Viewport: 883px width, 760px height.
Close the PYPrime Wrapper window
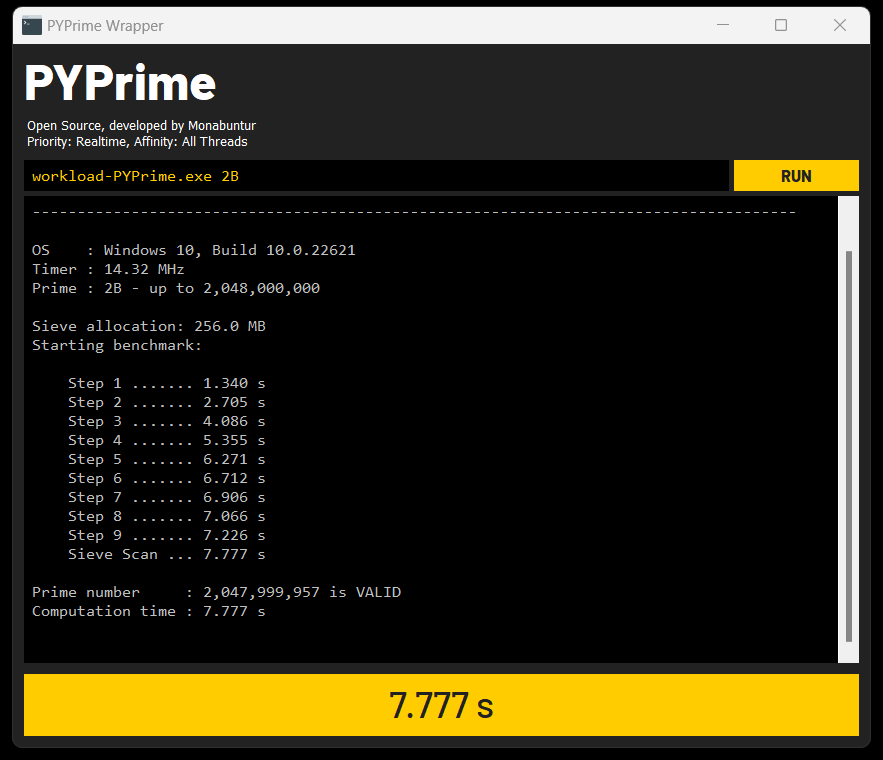pos(840,25)
